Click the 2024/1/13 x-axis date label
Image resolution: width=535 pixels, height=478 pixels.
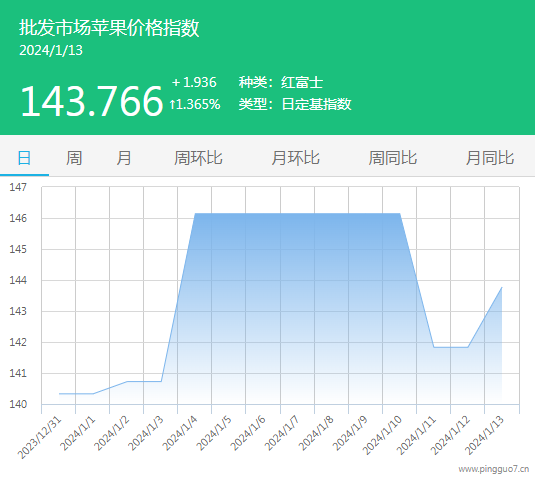484,436
